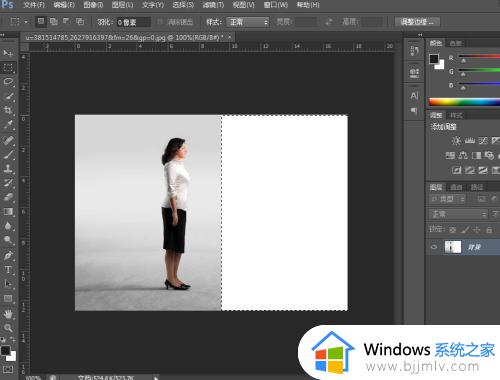This screenshot has width=500, height=380.
Task: Swap foreground and background colors in toolbox
Action: point(13,340)
